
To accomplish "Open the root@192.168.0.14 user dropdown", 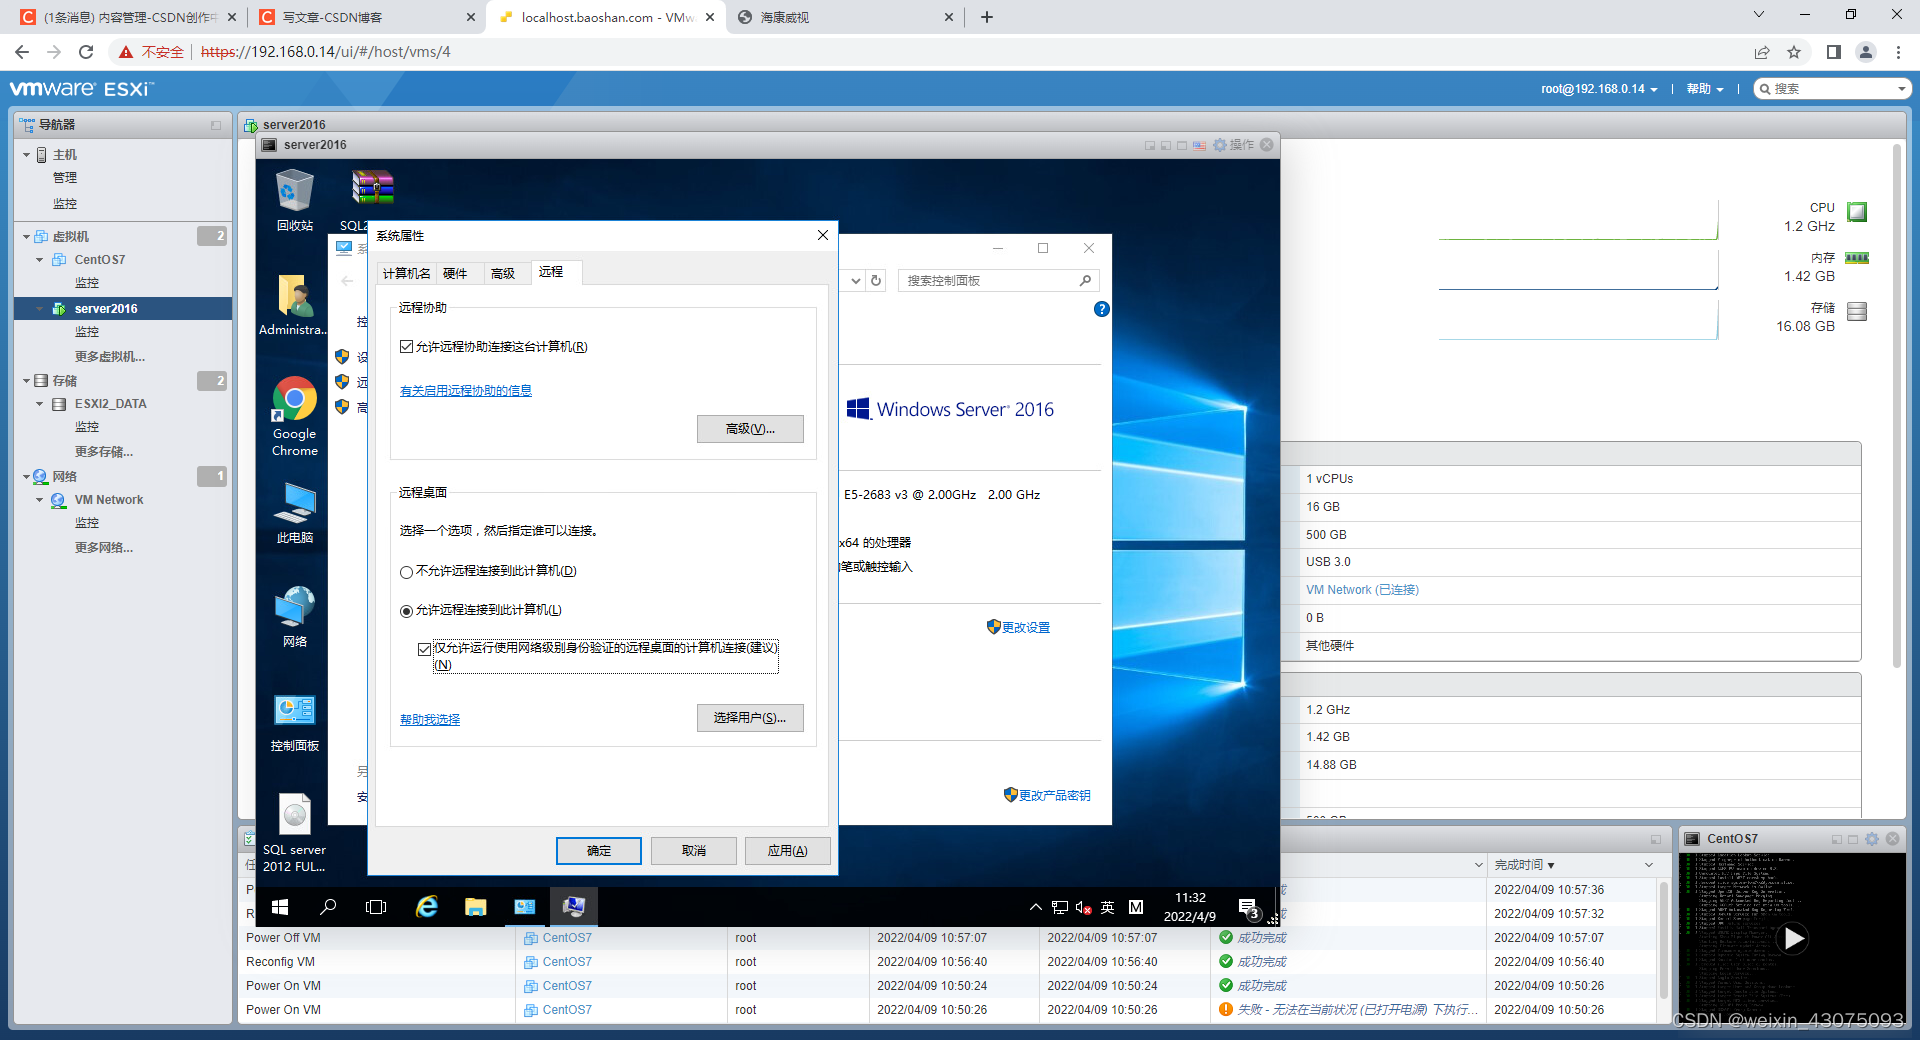I will click(x=1599, y=89).
